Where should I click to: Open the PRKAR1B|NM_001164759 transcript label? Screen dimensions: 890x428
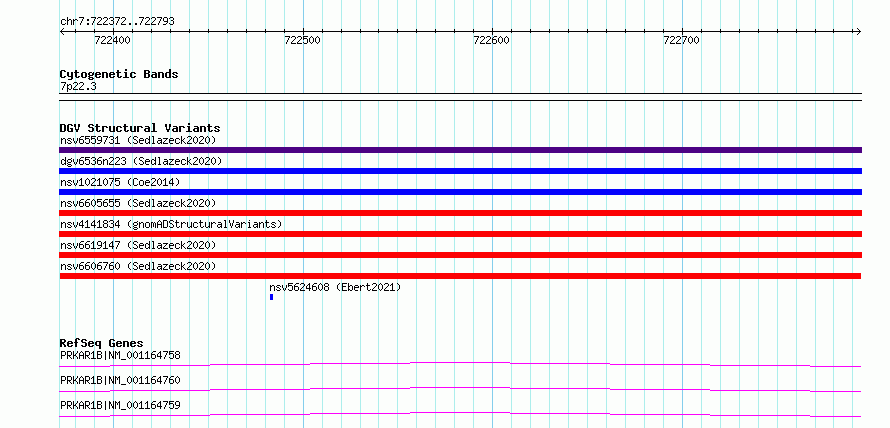click(x=120, y=405)
